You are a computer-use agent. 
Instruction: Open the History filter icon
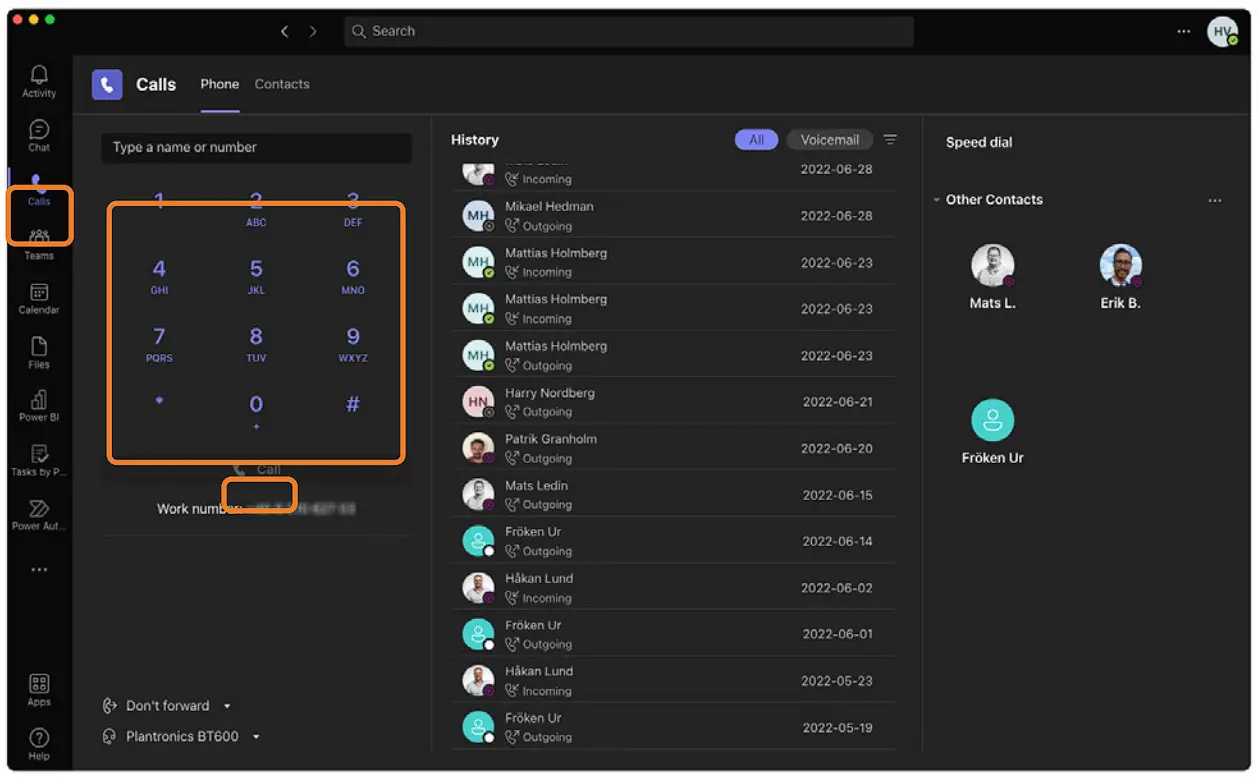point(890,140)
